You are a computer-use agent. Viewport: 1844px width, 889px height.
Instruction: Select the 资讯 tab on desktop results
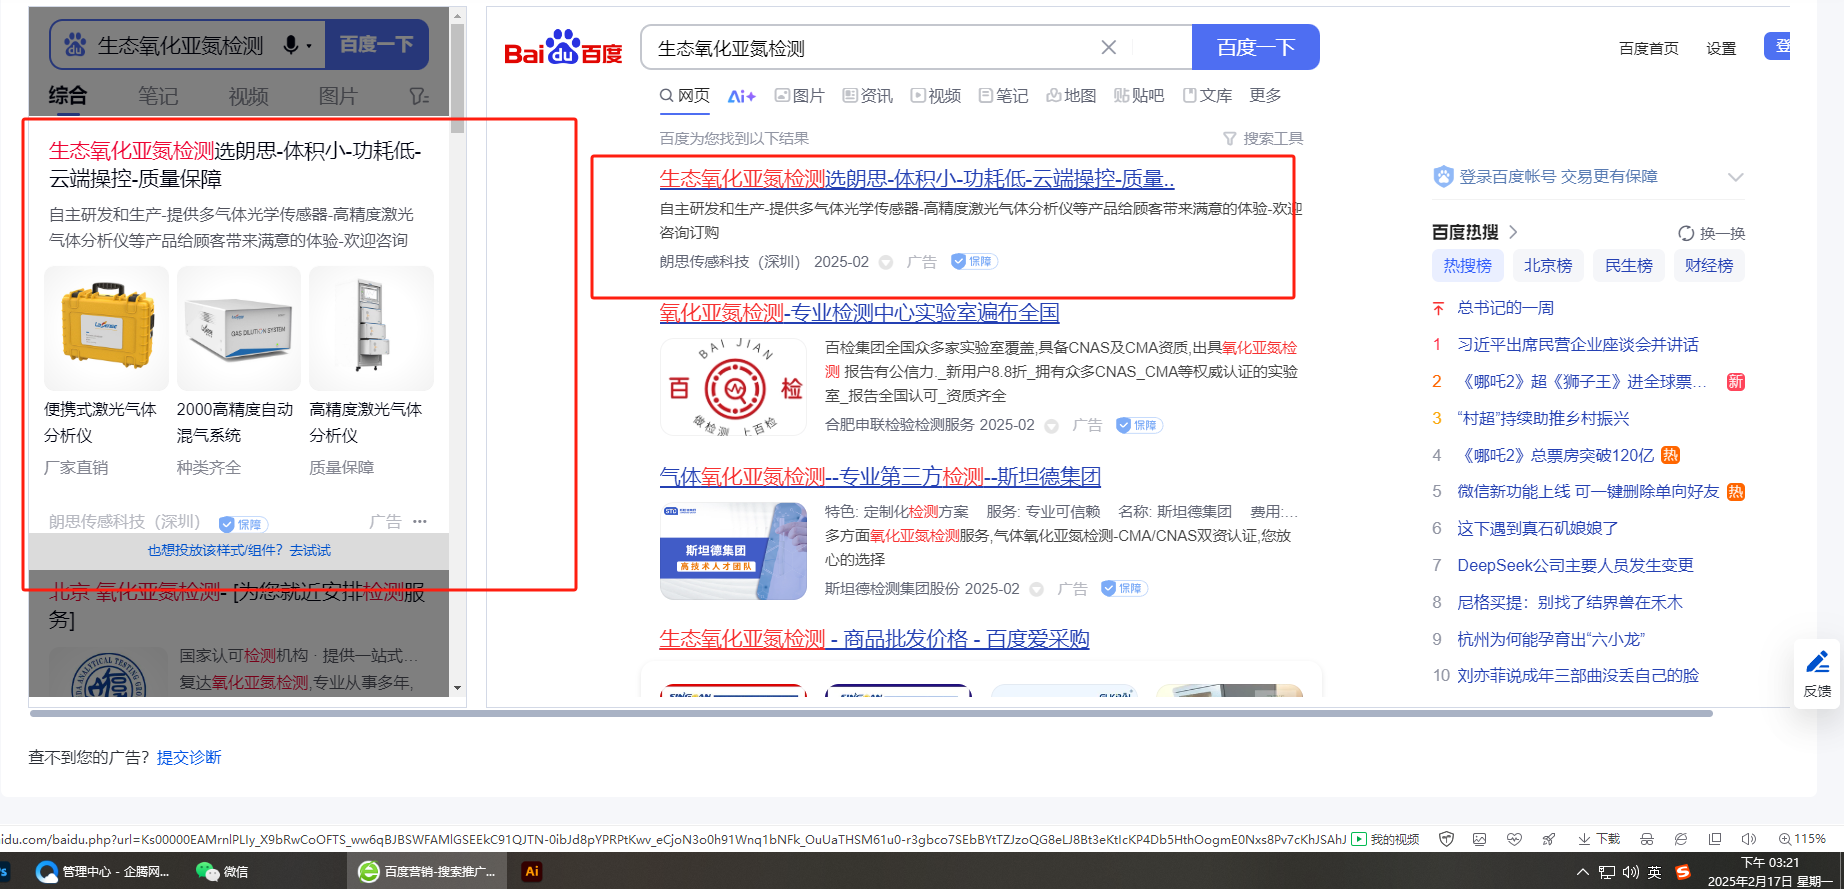coord(867,95)
